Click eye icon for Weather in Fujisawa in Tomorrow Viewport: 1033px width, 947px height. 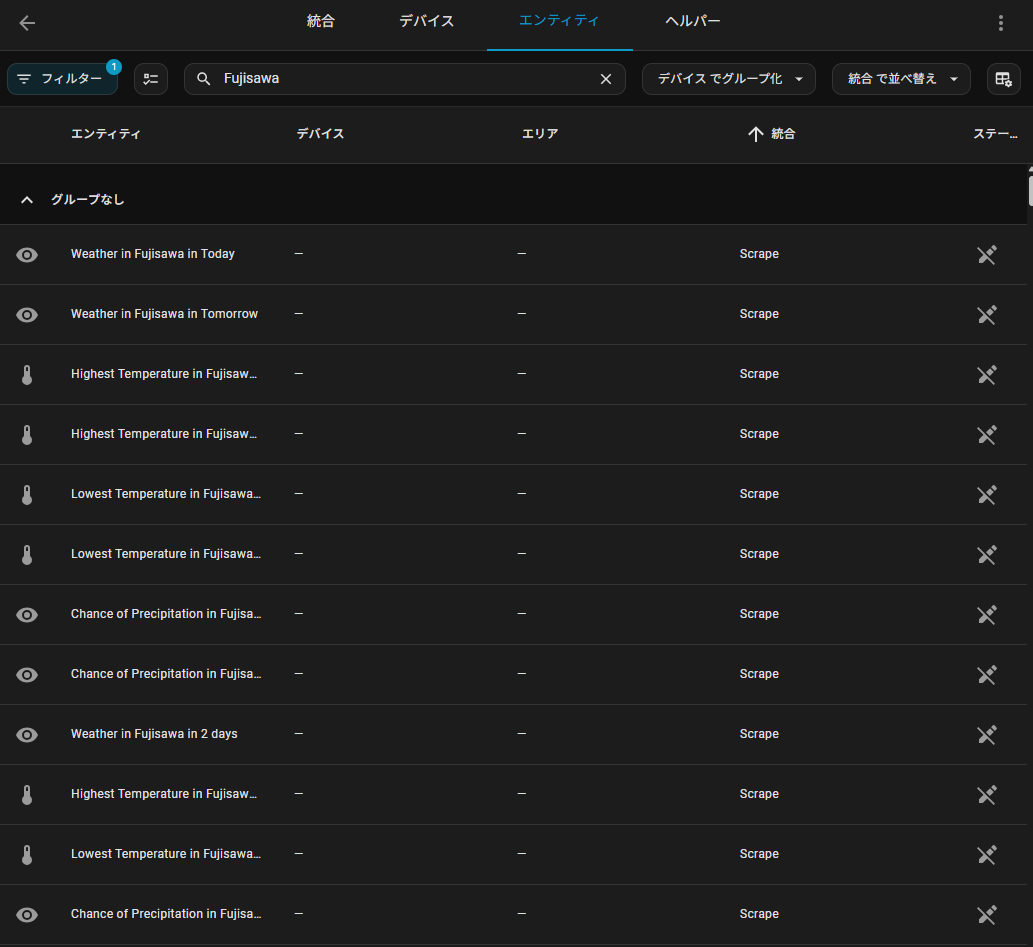pos(27,315)
